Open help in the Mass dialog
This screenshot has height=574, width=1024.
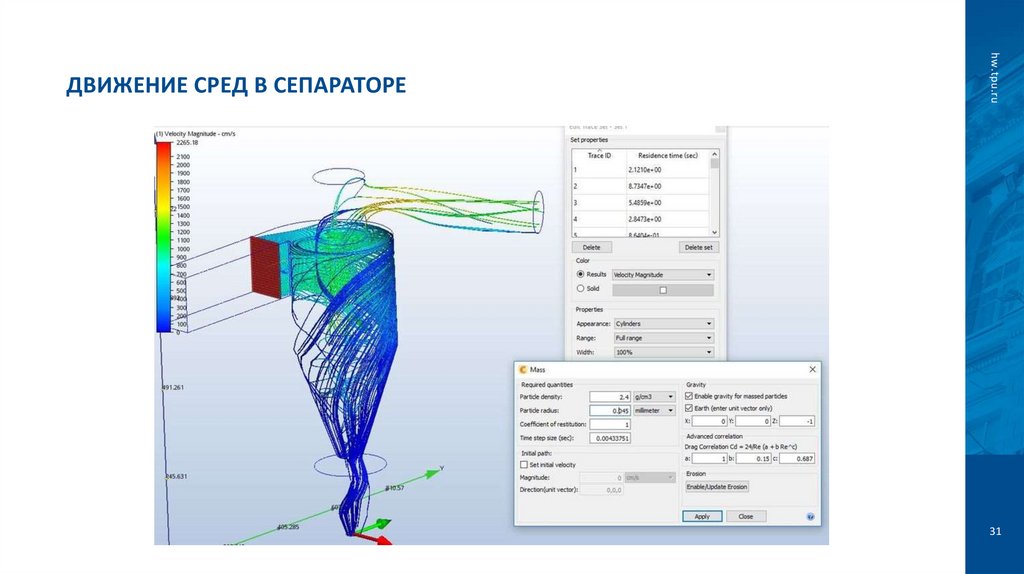coord(810,517)
